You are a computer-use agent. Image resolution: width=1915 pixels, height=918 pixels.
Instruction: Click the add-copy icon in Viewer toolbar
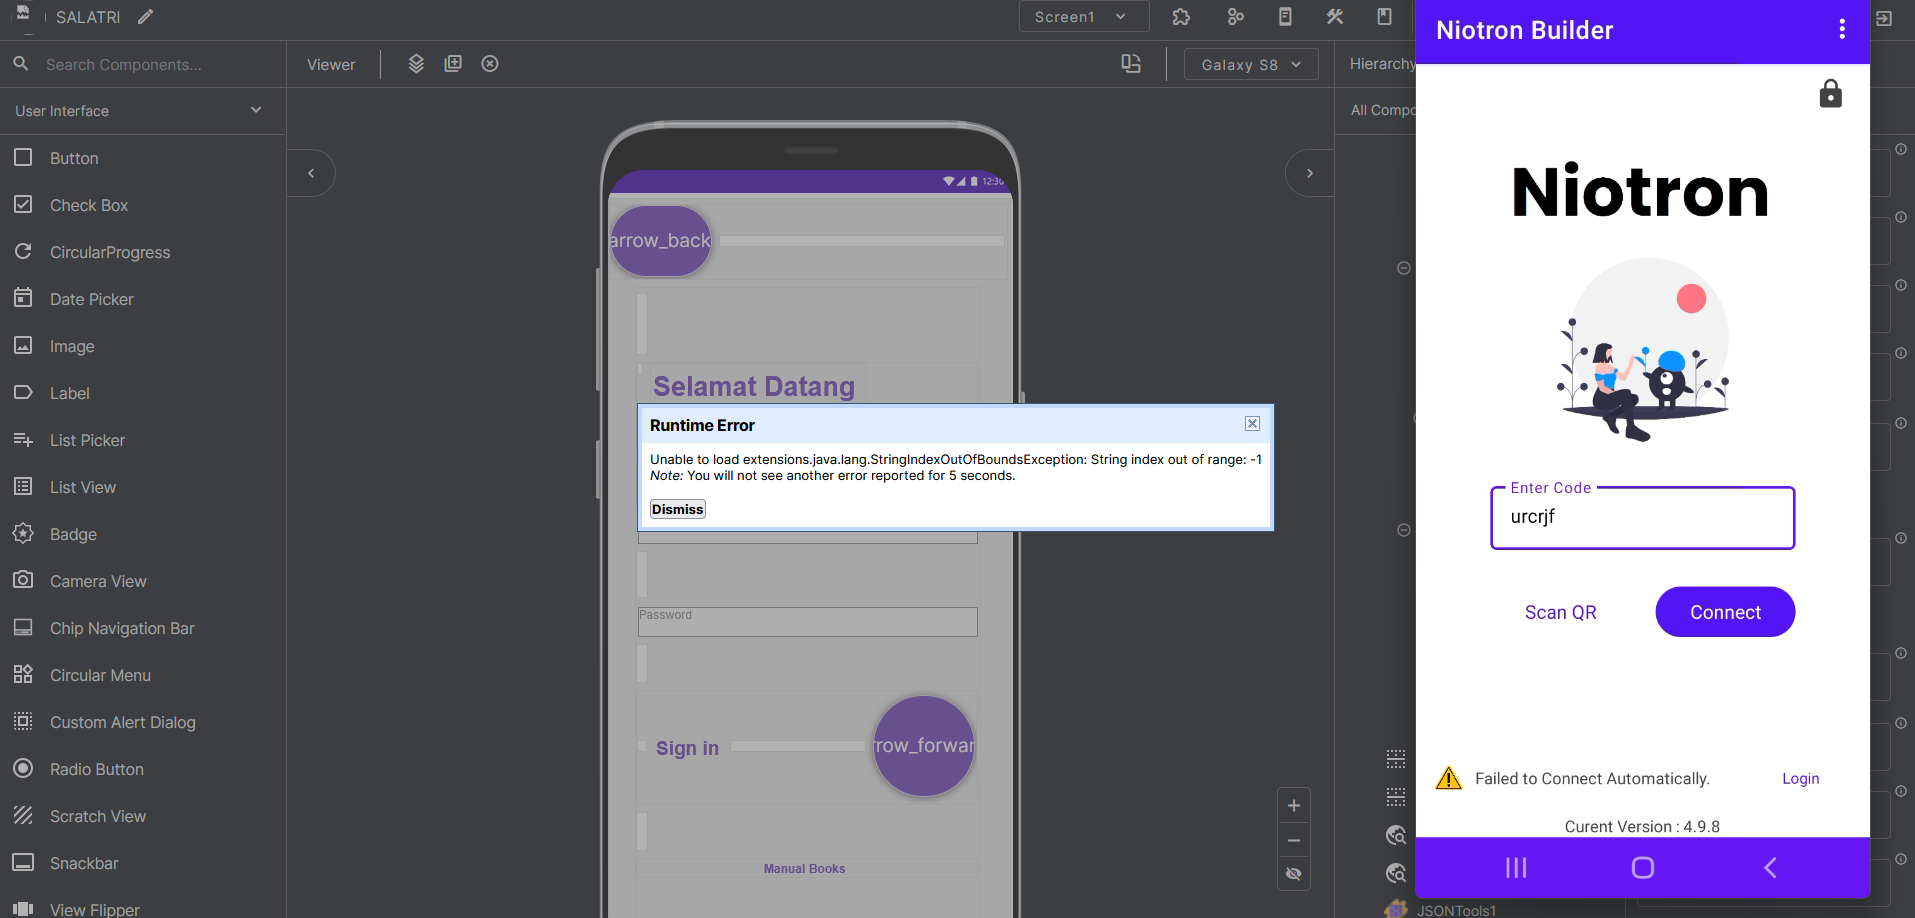(453, 64)
